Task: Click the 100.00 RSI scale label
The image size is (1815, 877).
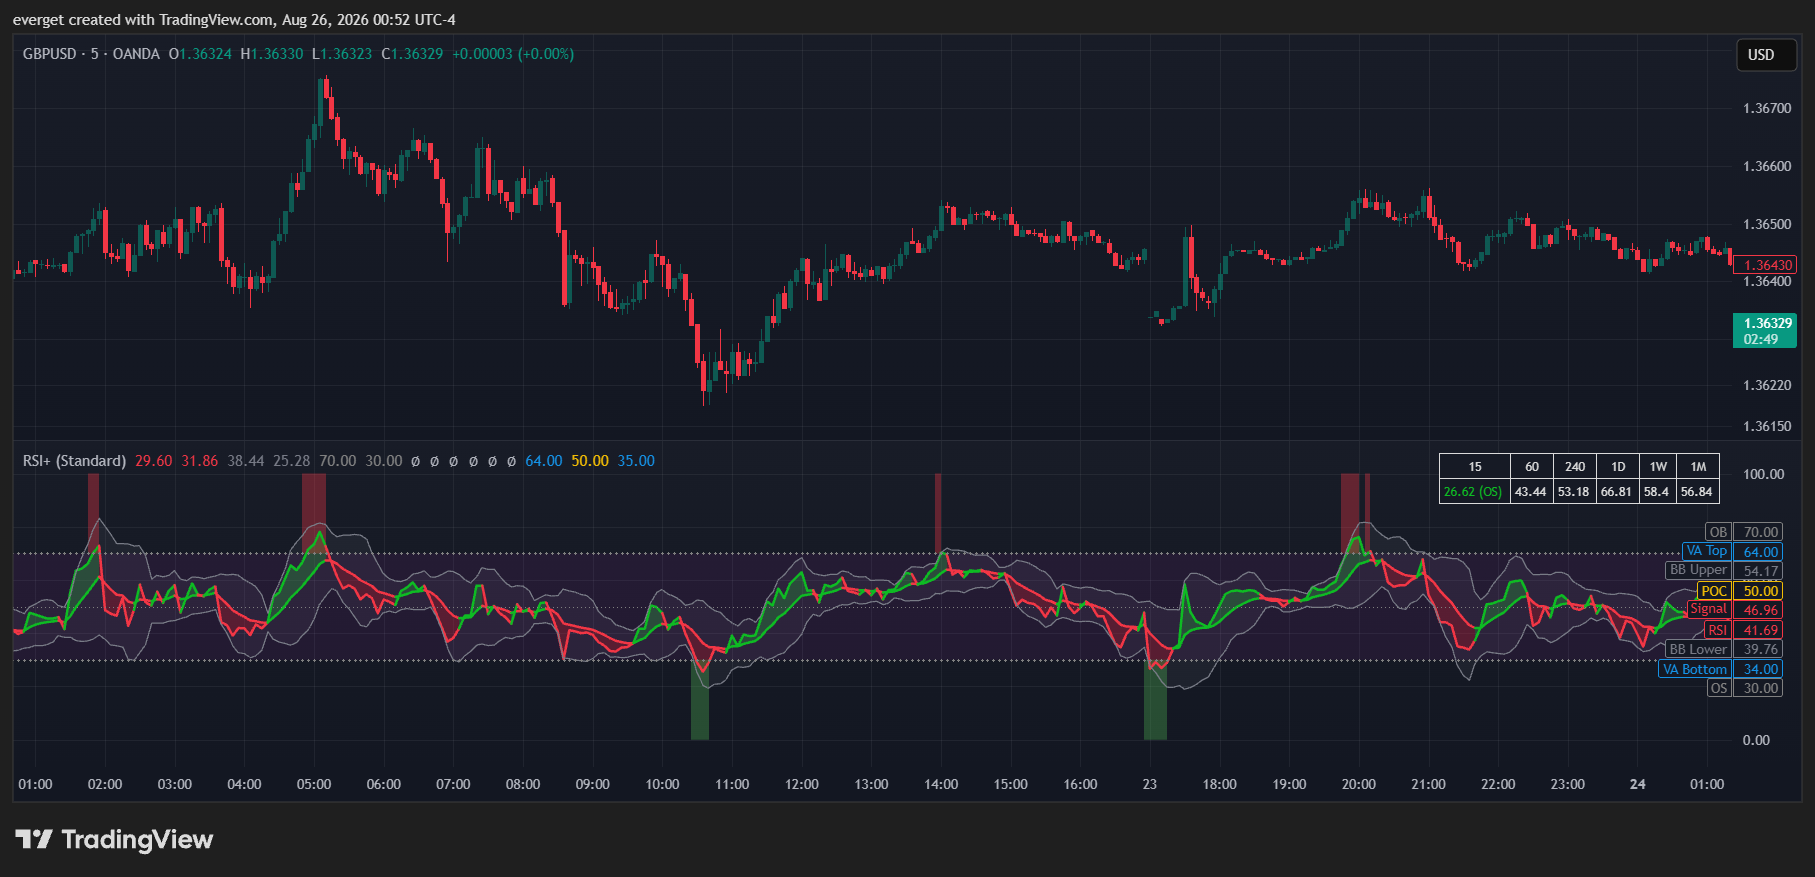Action: 1763,474
